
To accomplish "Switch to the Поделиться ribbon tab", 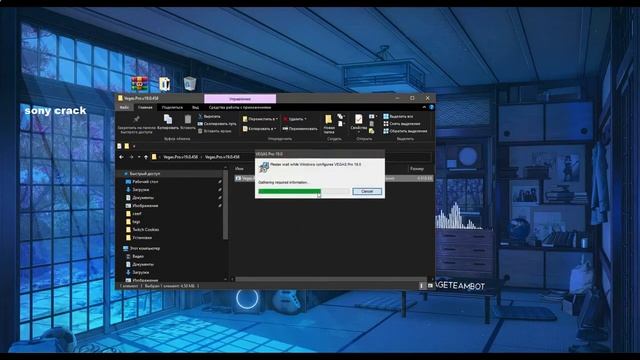I will click(172, 107).
